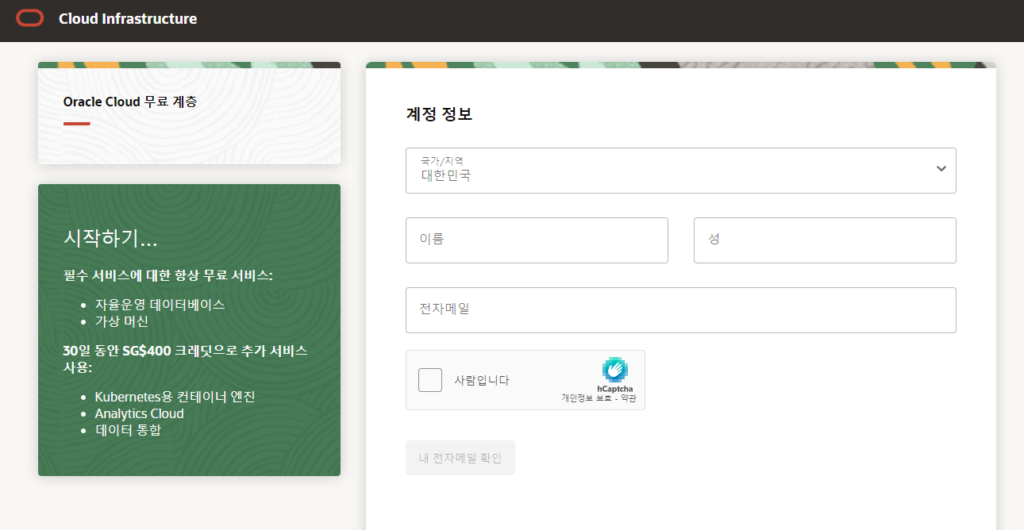Click the Kubernetes용 컨테이너 엔진 list item

point(175,397)
